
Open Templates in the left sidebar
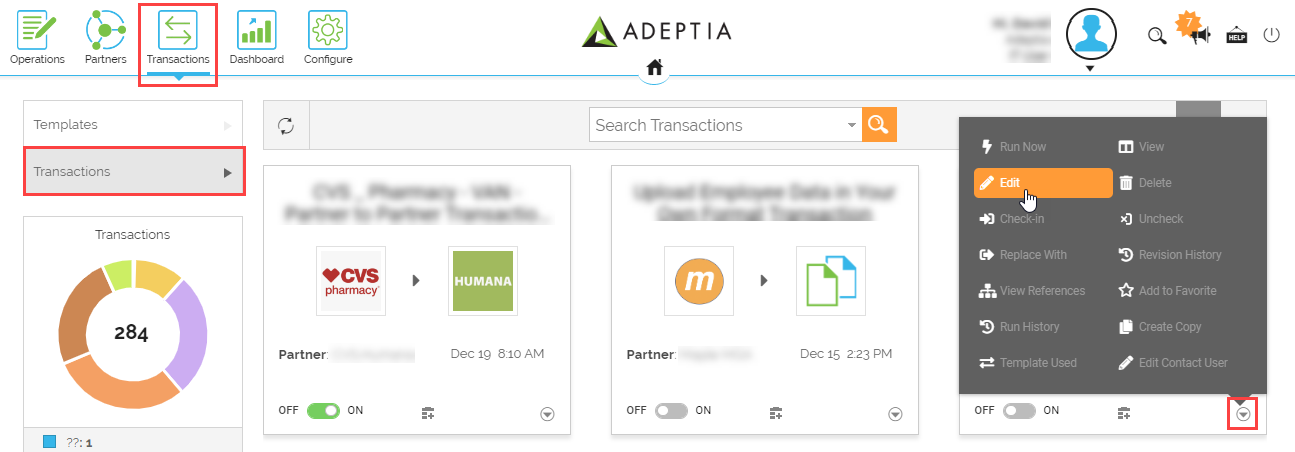[x=132, y=125]
